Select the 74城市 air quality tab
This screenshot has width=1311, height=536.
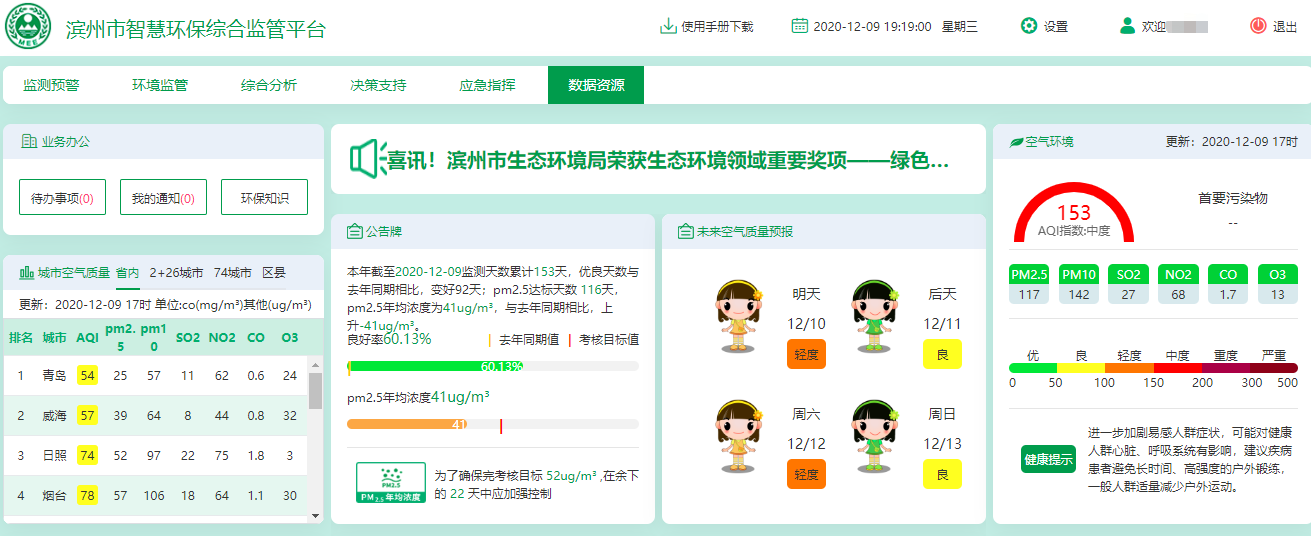point(233,272)
